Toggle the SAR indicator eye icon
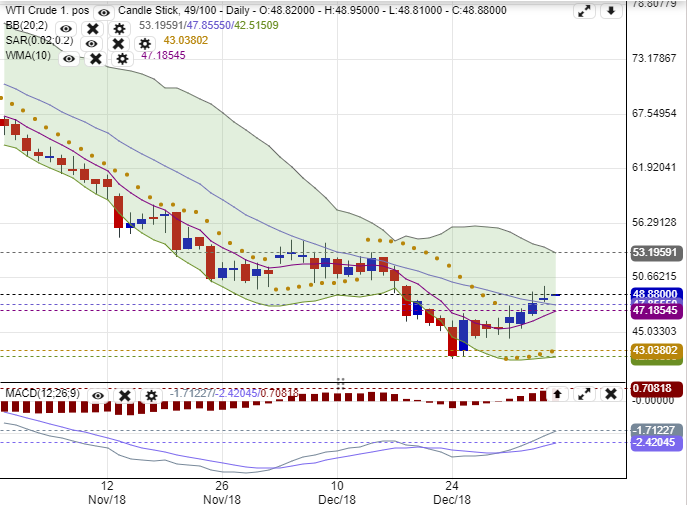 point(91,44)
